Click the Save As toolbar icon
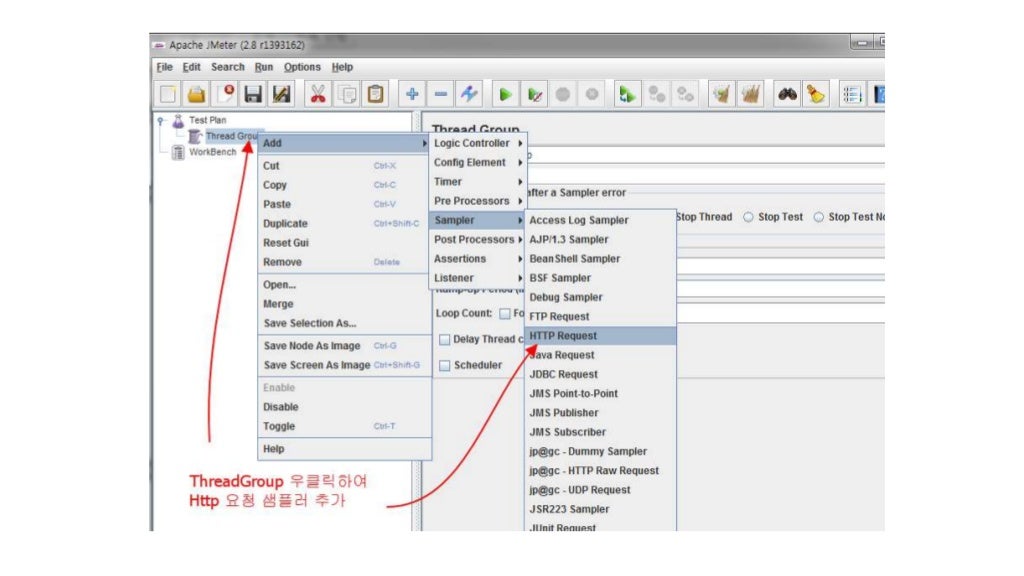Image resolution: width=1024 pixels, height=576 pixels. pos(282,95)
